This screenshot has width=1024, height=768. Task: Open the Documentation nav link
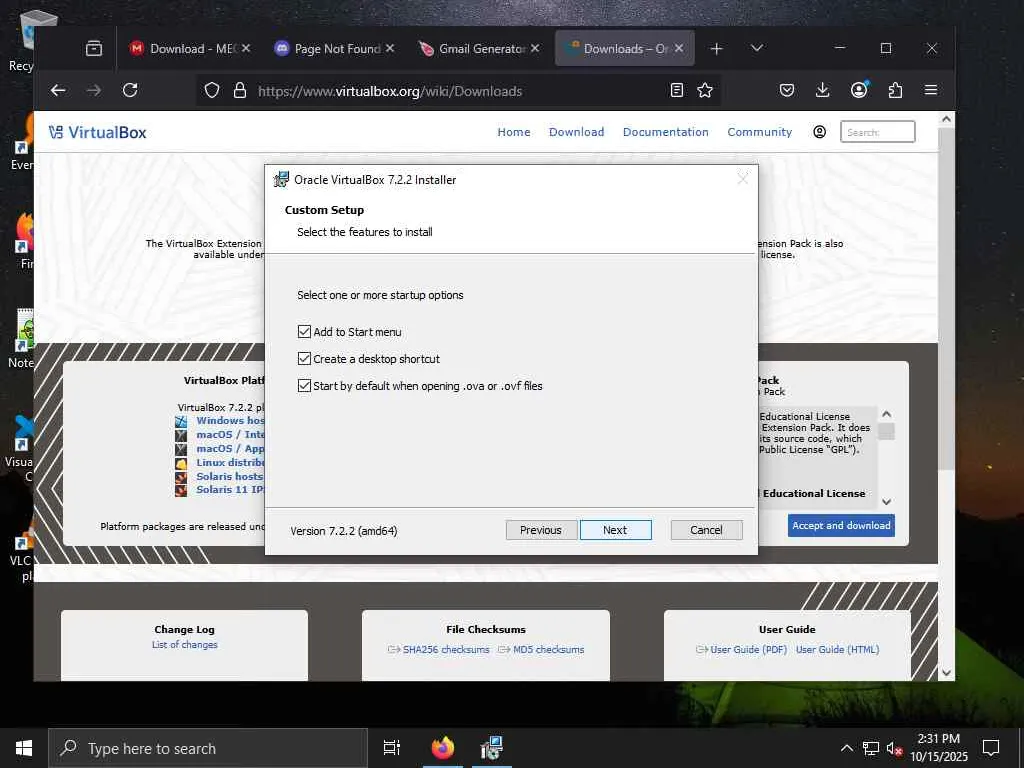(x=665, y=132)
